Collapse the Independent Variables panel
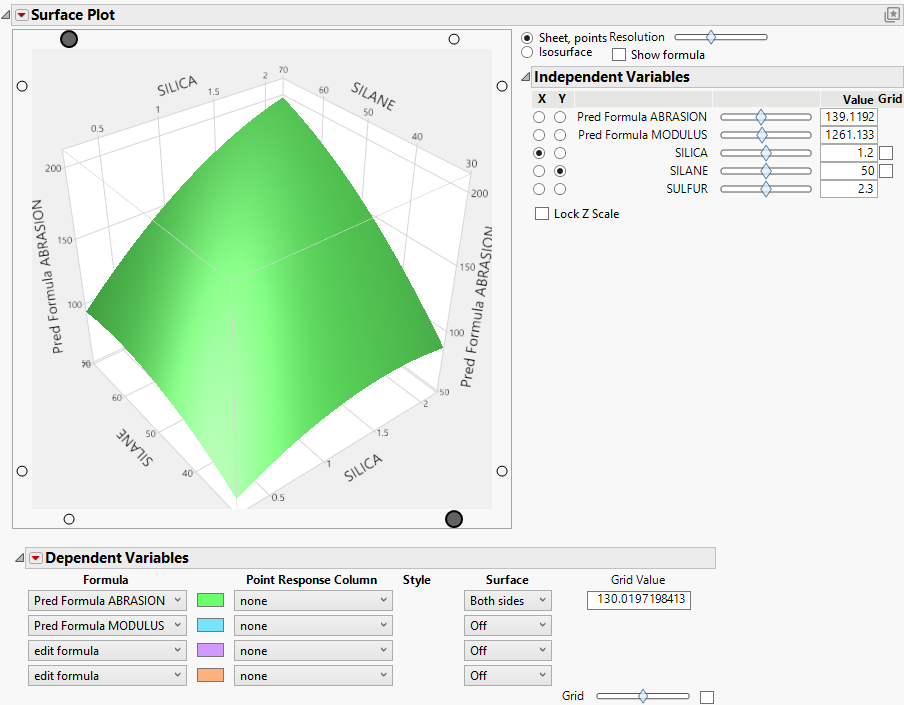Viewport: 904px width, 705px height. 525,76
